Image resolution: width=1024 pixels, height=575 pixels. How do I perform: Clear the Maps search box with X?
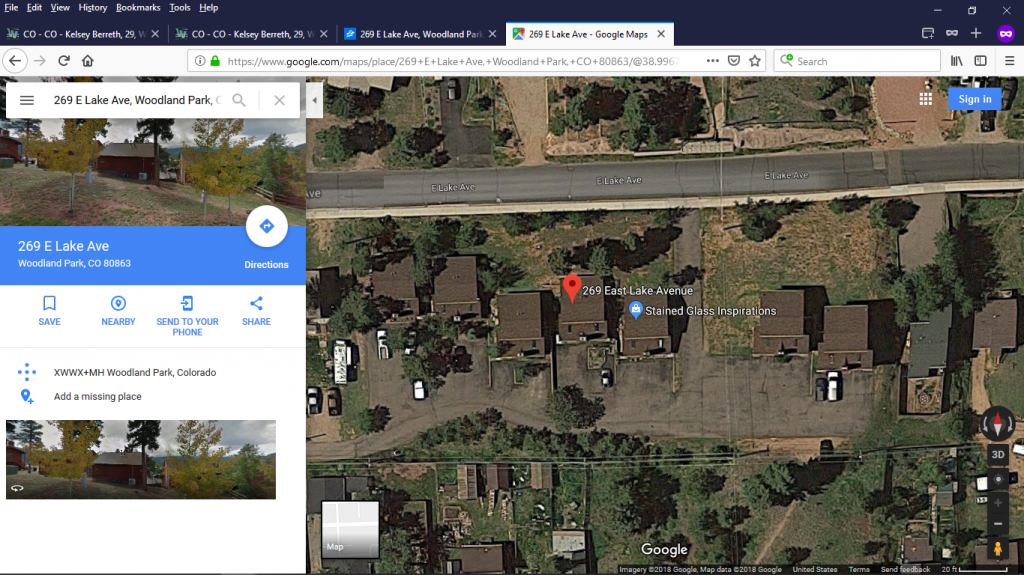[280, 100]
